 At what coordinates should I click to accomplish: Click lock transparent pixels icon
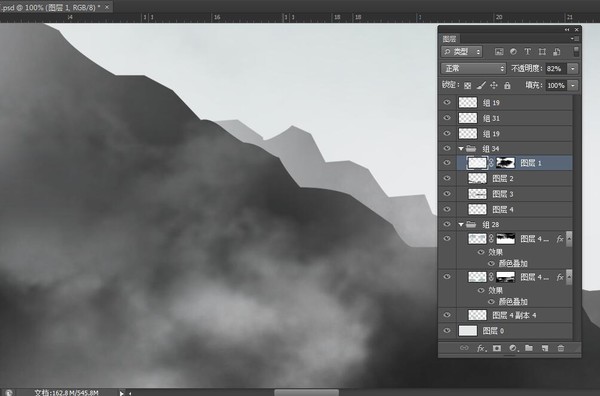467,85
